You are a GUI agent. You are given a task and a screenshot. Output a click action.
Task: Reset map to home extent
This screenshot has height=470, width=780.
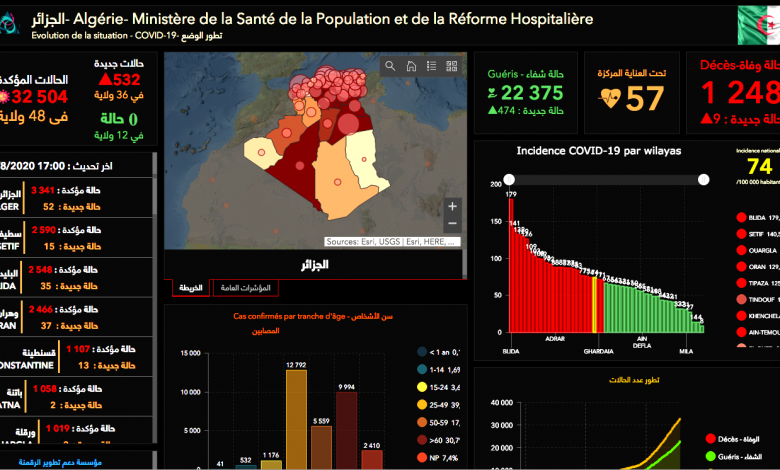[411, 66]
